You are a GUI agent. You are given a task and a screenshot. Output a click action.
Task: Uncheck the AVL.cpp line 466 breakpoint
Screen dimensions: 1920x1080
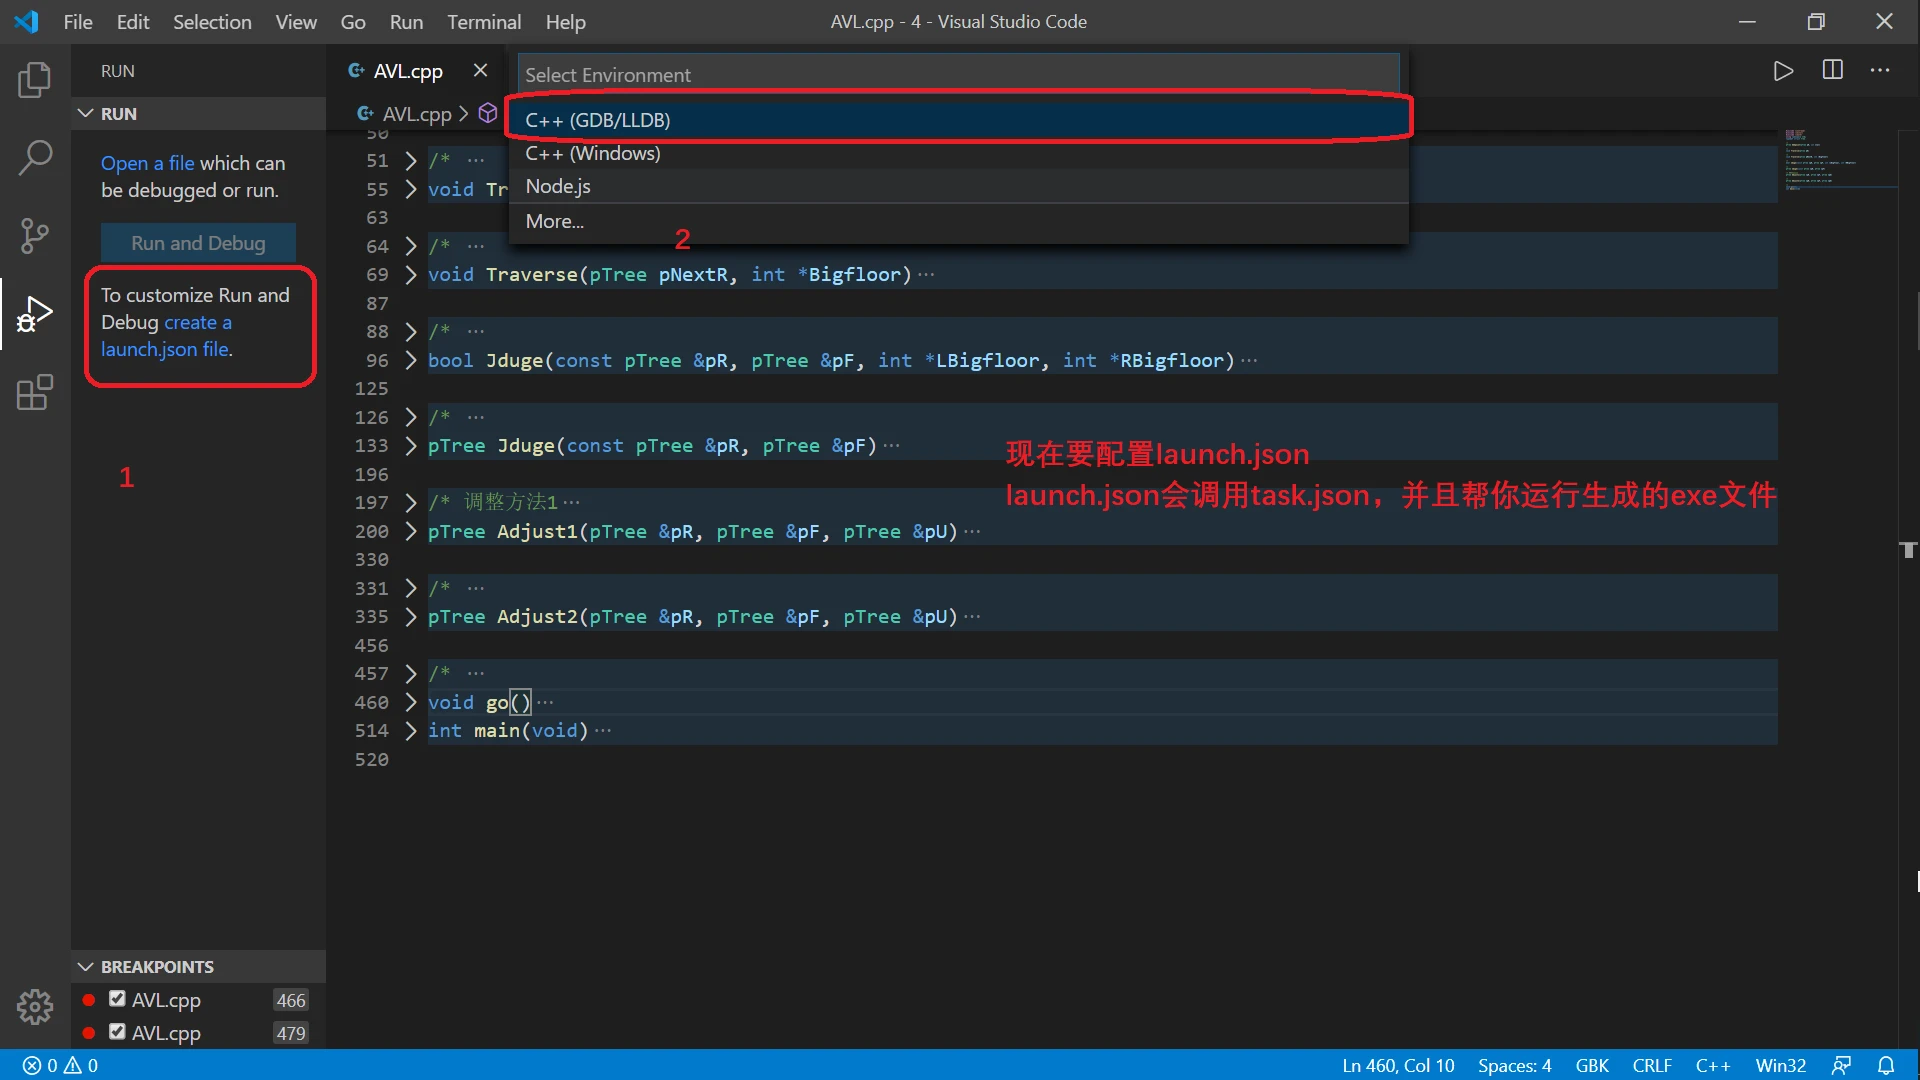pyautogui.click(x=117, y=999)
